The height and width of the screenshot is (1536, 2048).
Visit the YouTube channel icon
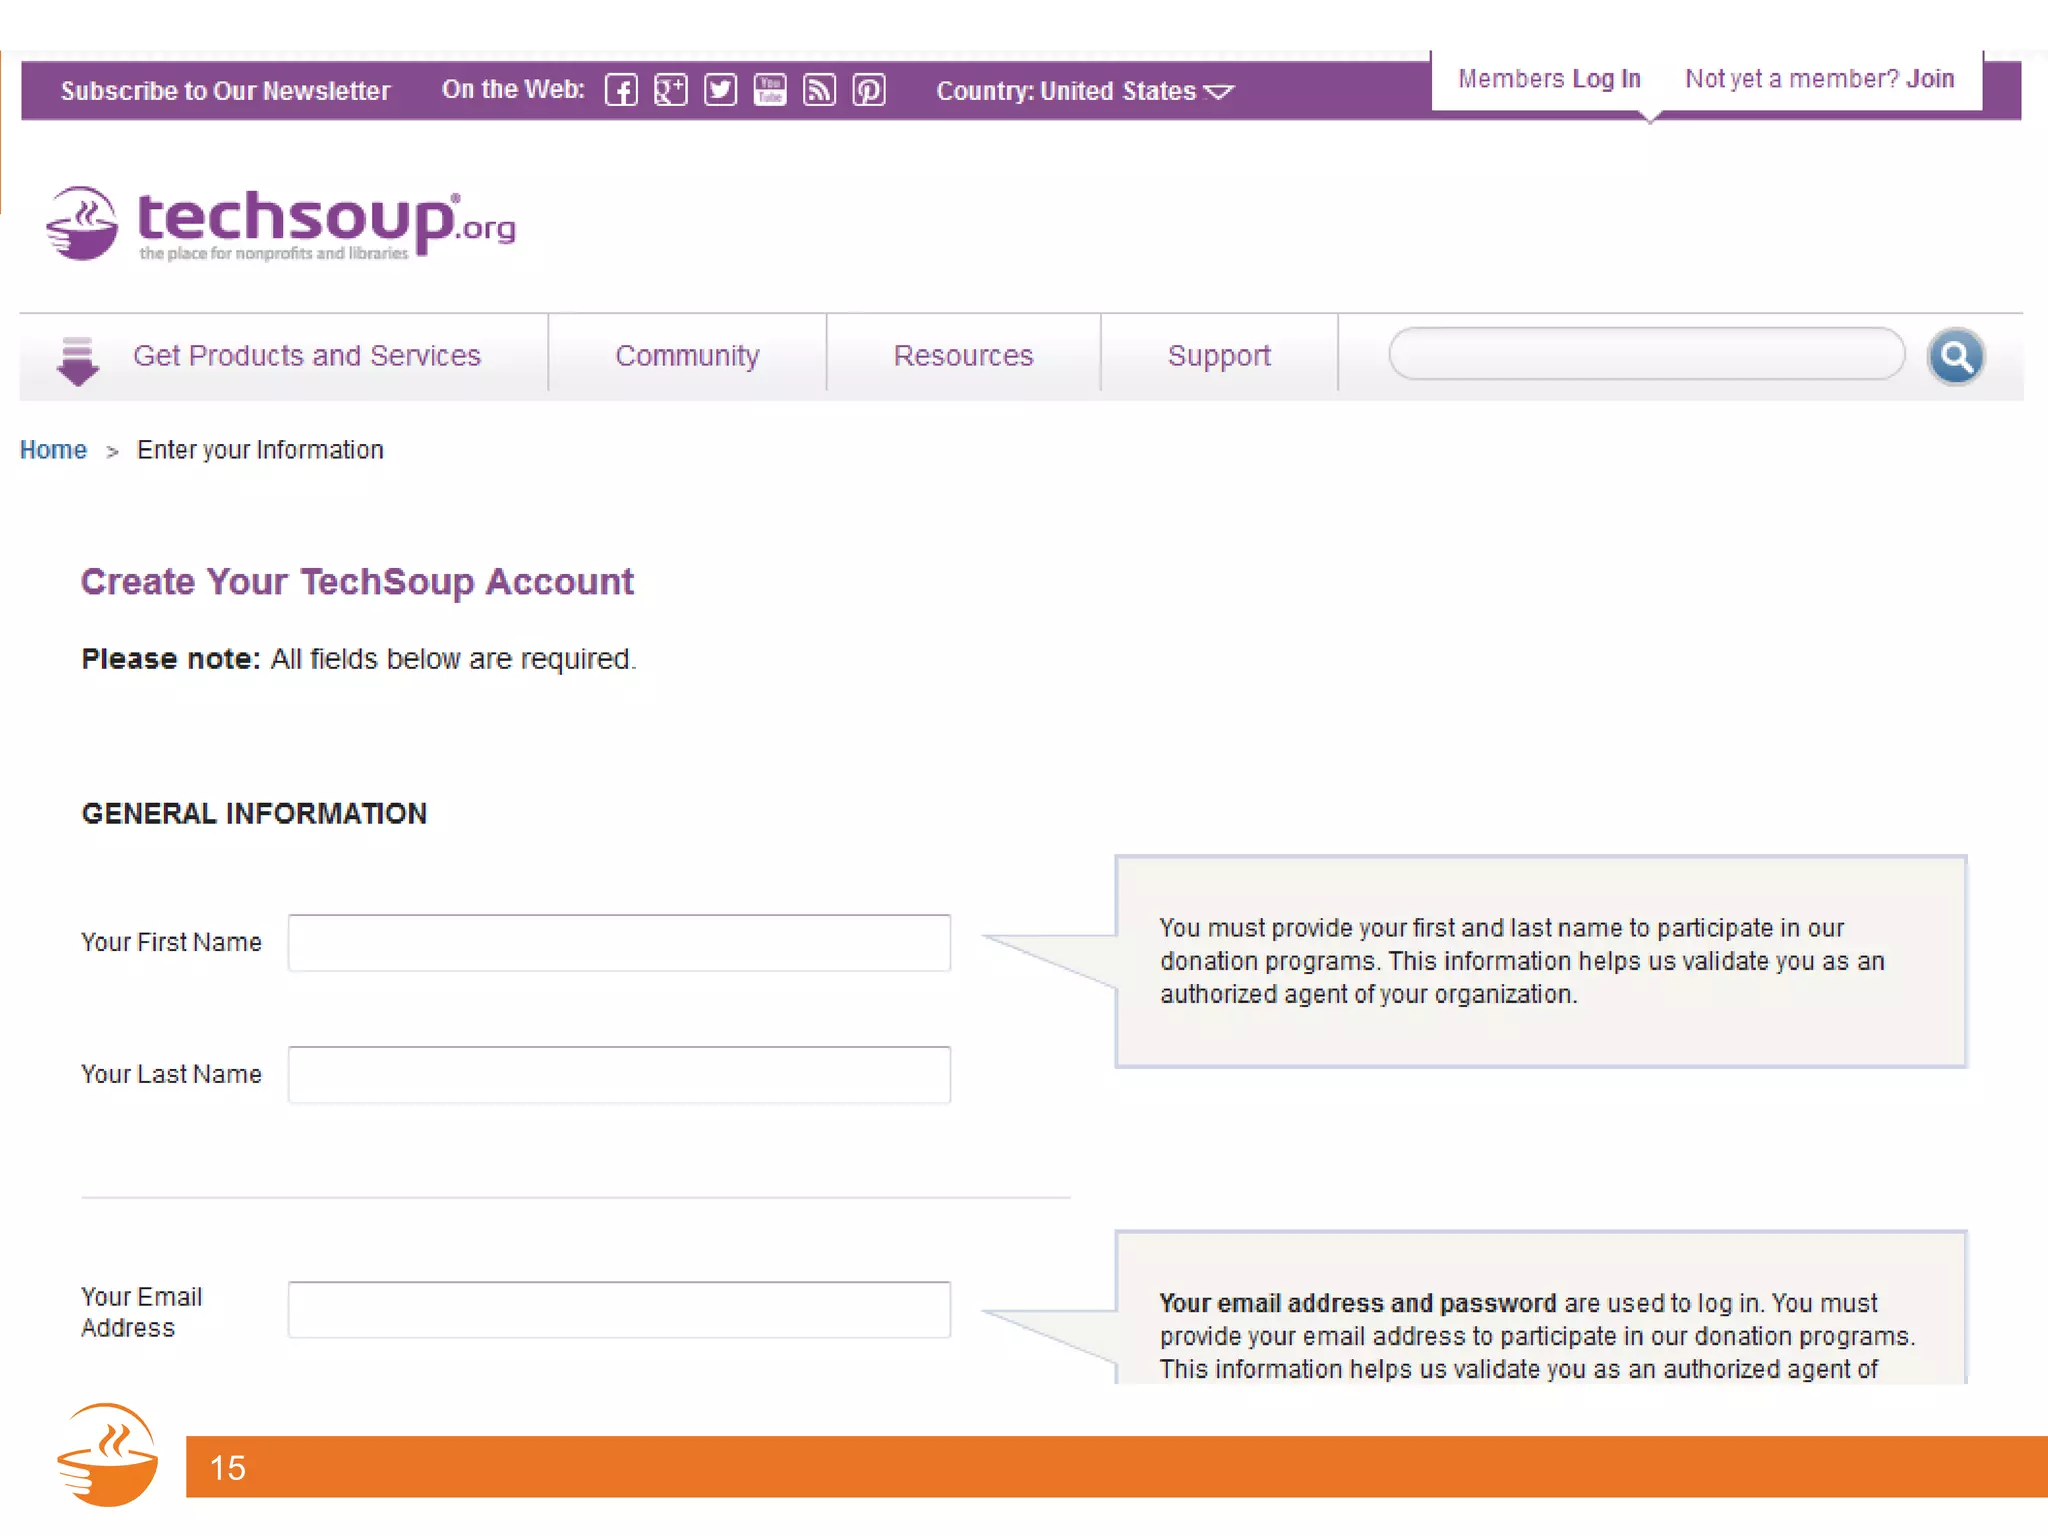[x=769, y=91]
